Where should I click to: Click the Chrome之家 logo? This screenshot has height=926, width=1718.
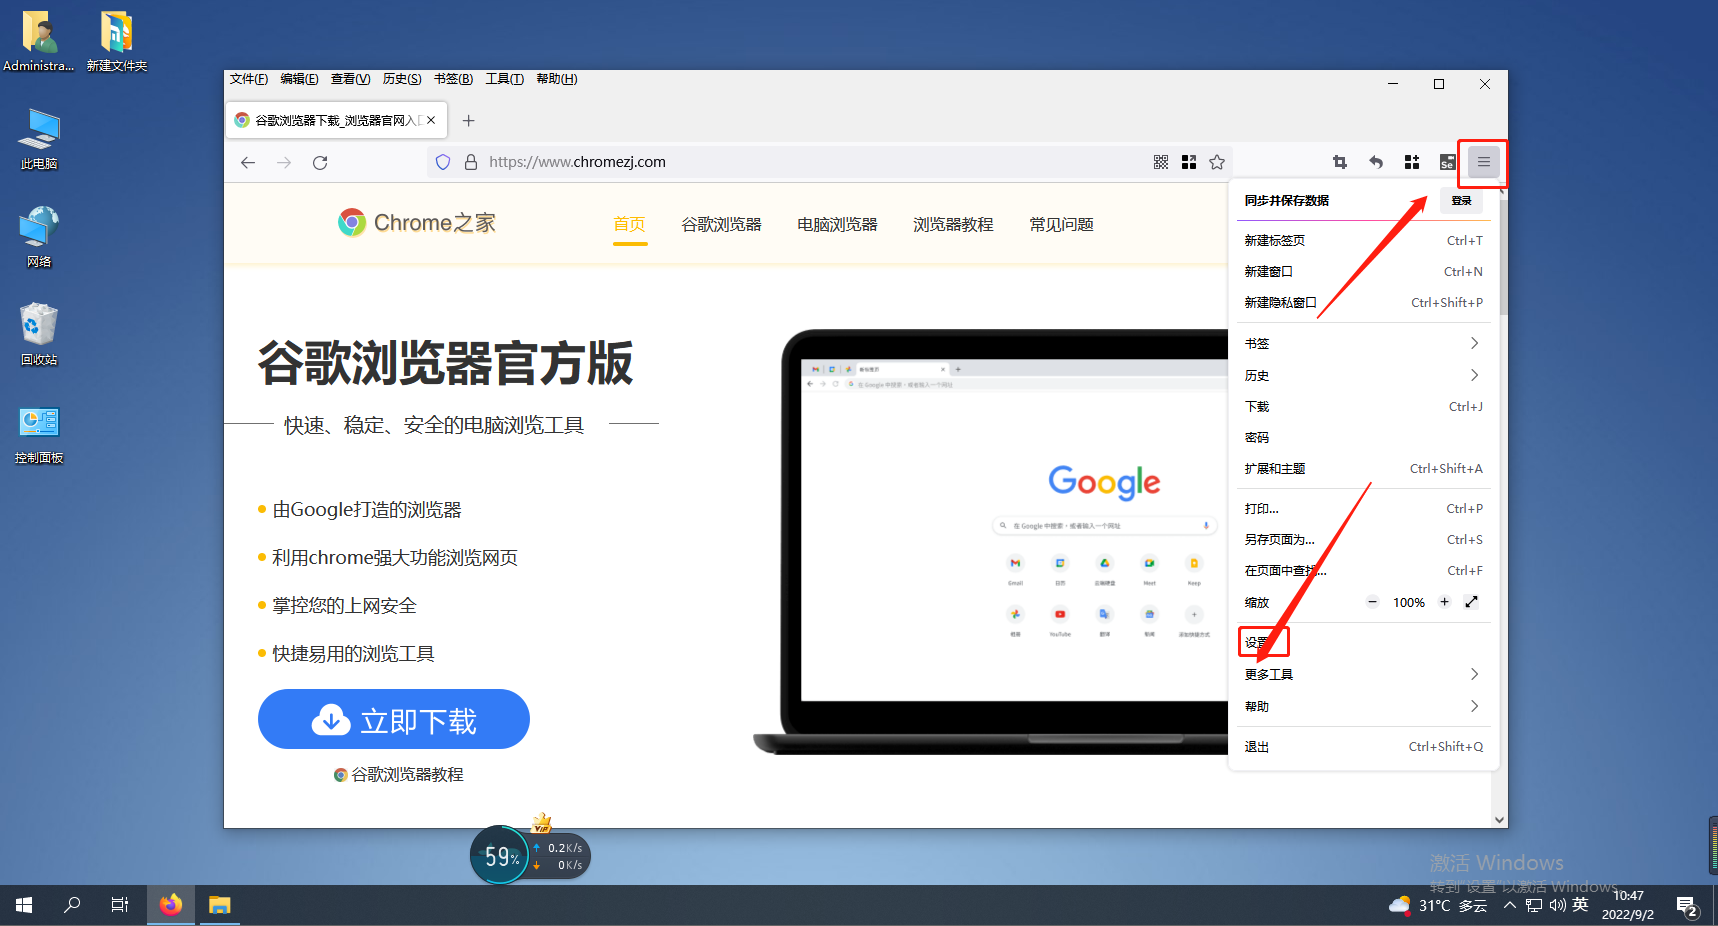417,222
